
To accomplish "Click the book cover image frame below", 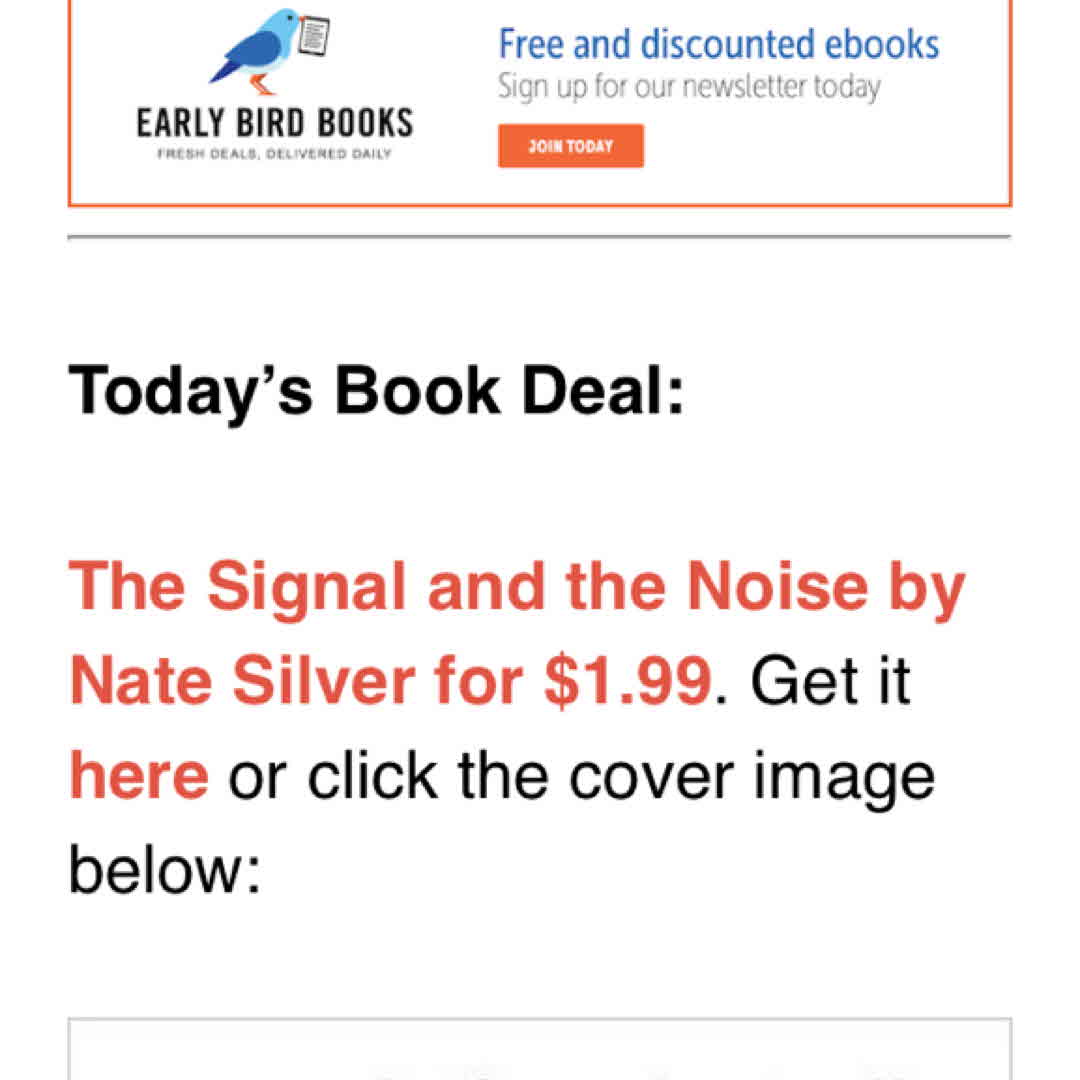I will coord(540,1050).
